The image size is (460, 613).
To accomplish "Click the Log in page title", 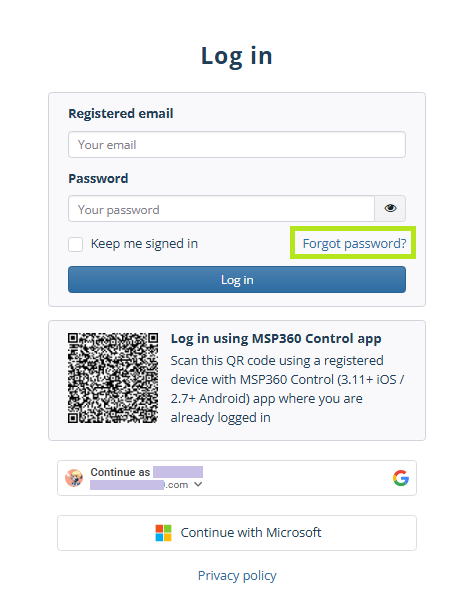I will tap(236, 56).
